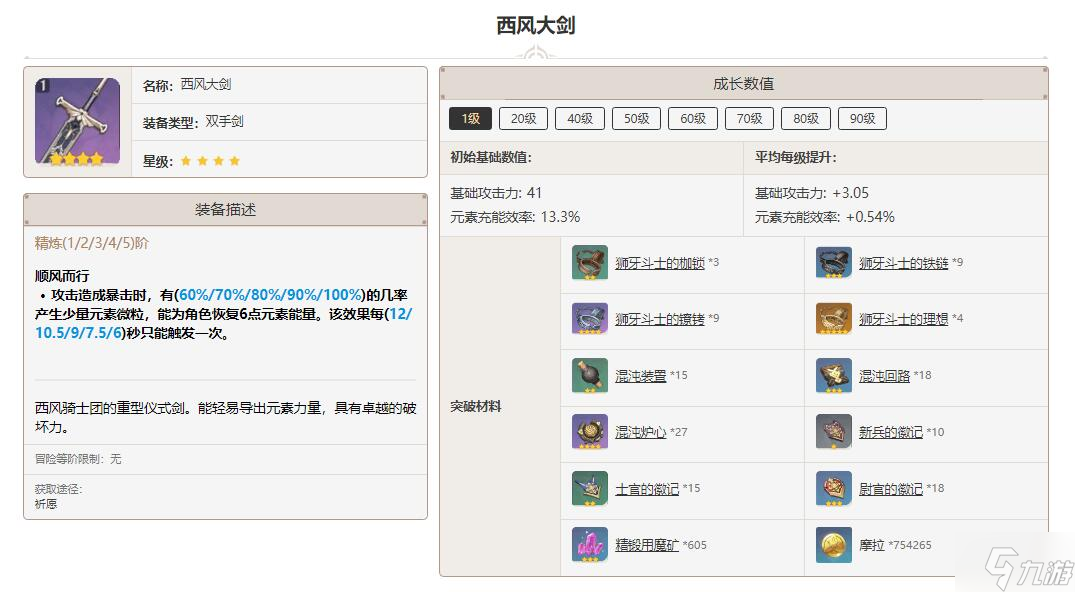Open the 狮牙斗士的枷锁 link
The image size is (1075, 592).
660,263
